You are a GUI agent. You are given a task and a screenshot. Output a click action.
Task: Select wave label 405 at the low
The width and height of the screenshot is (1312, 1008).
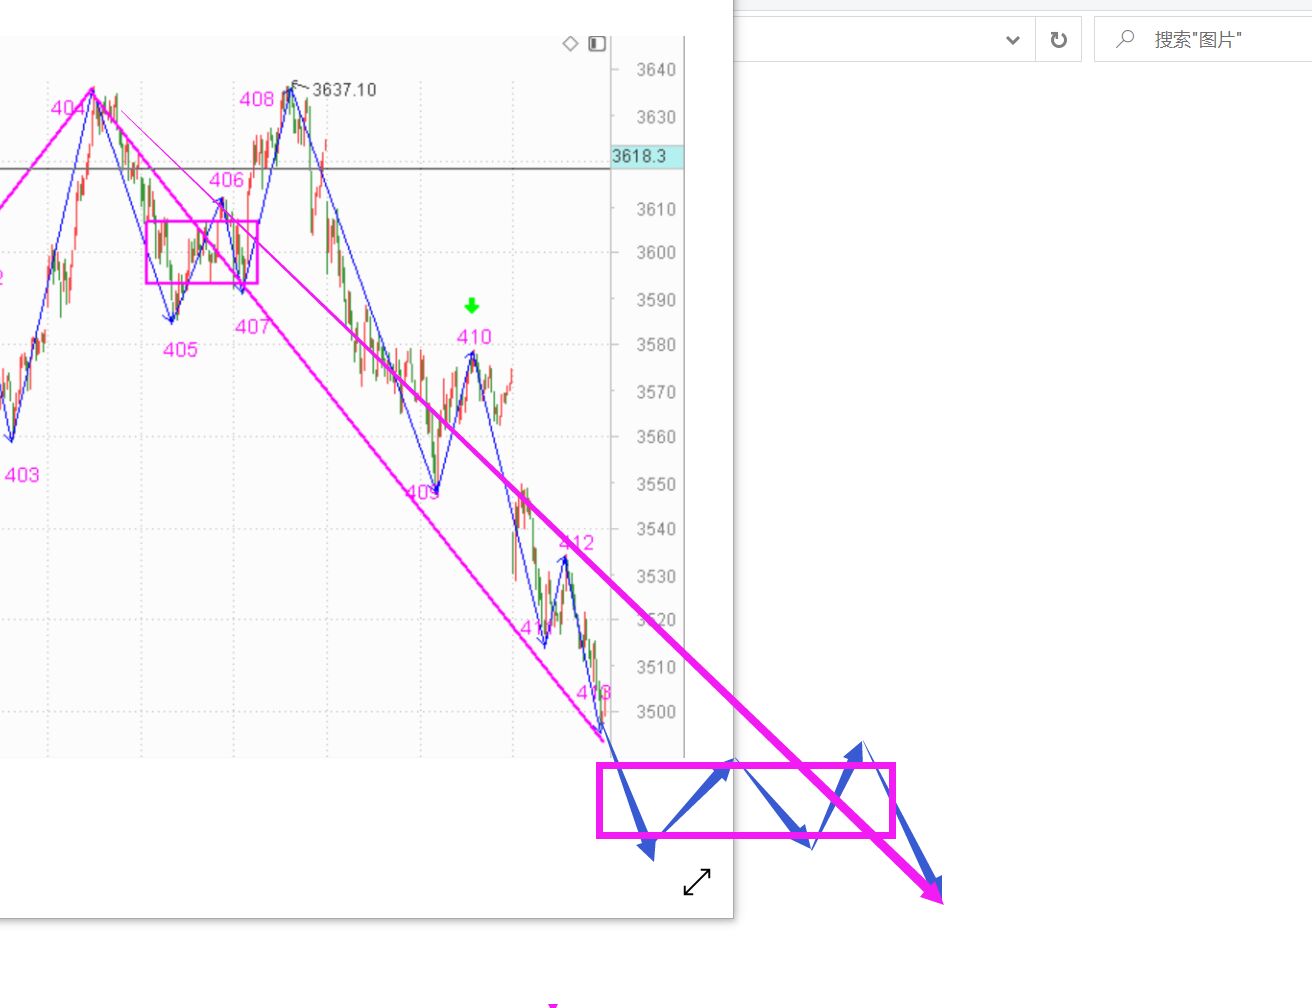point(180,350)
